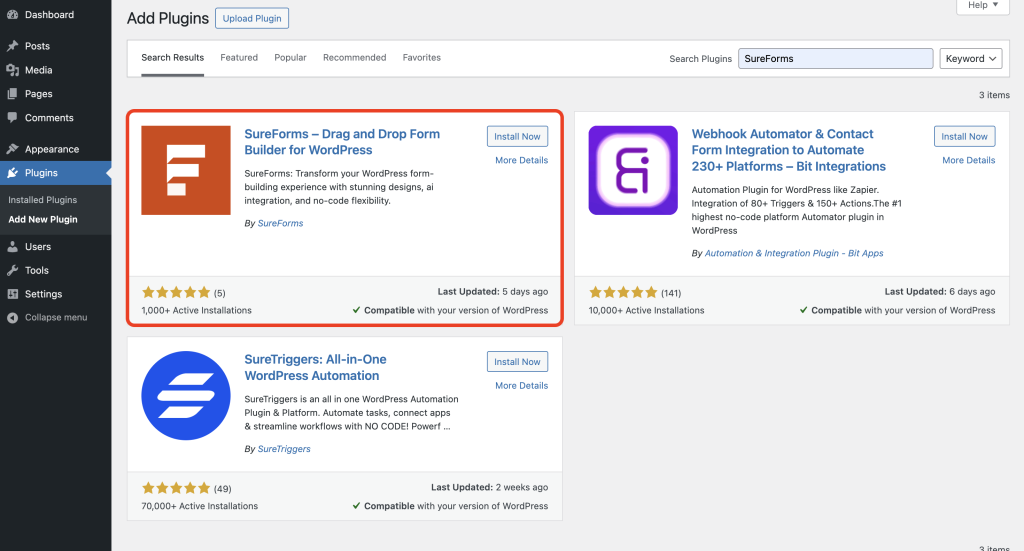Expand the Help dropdown tab

pyautogui.click(x=983, y=5)
